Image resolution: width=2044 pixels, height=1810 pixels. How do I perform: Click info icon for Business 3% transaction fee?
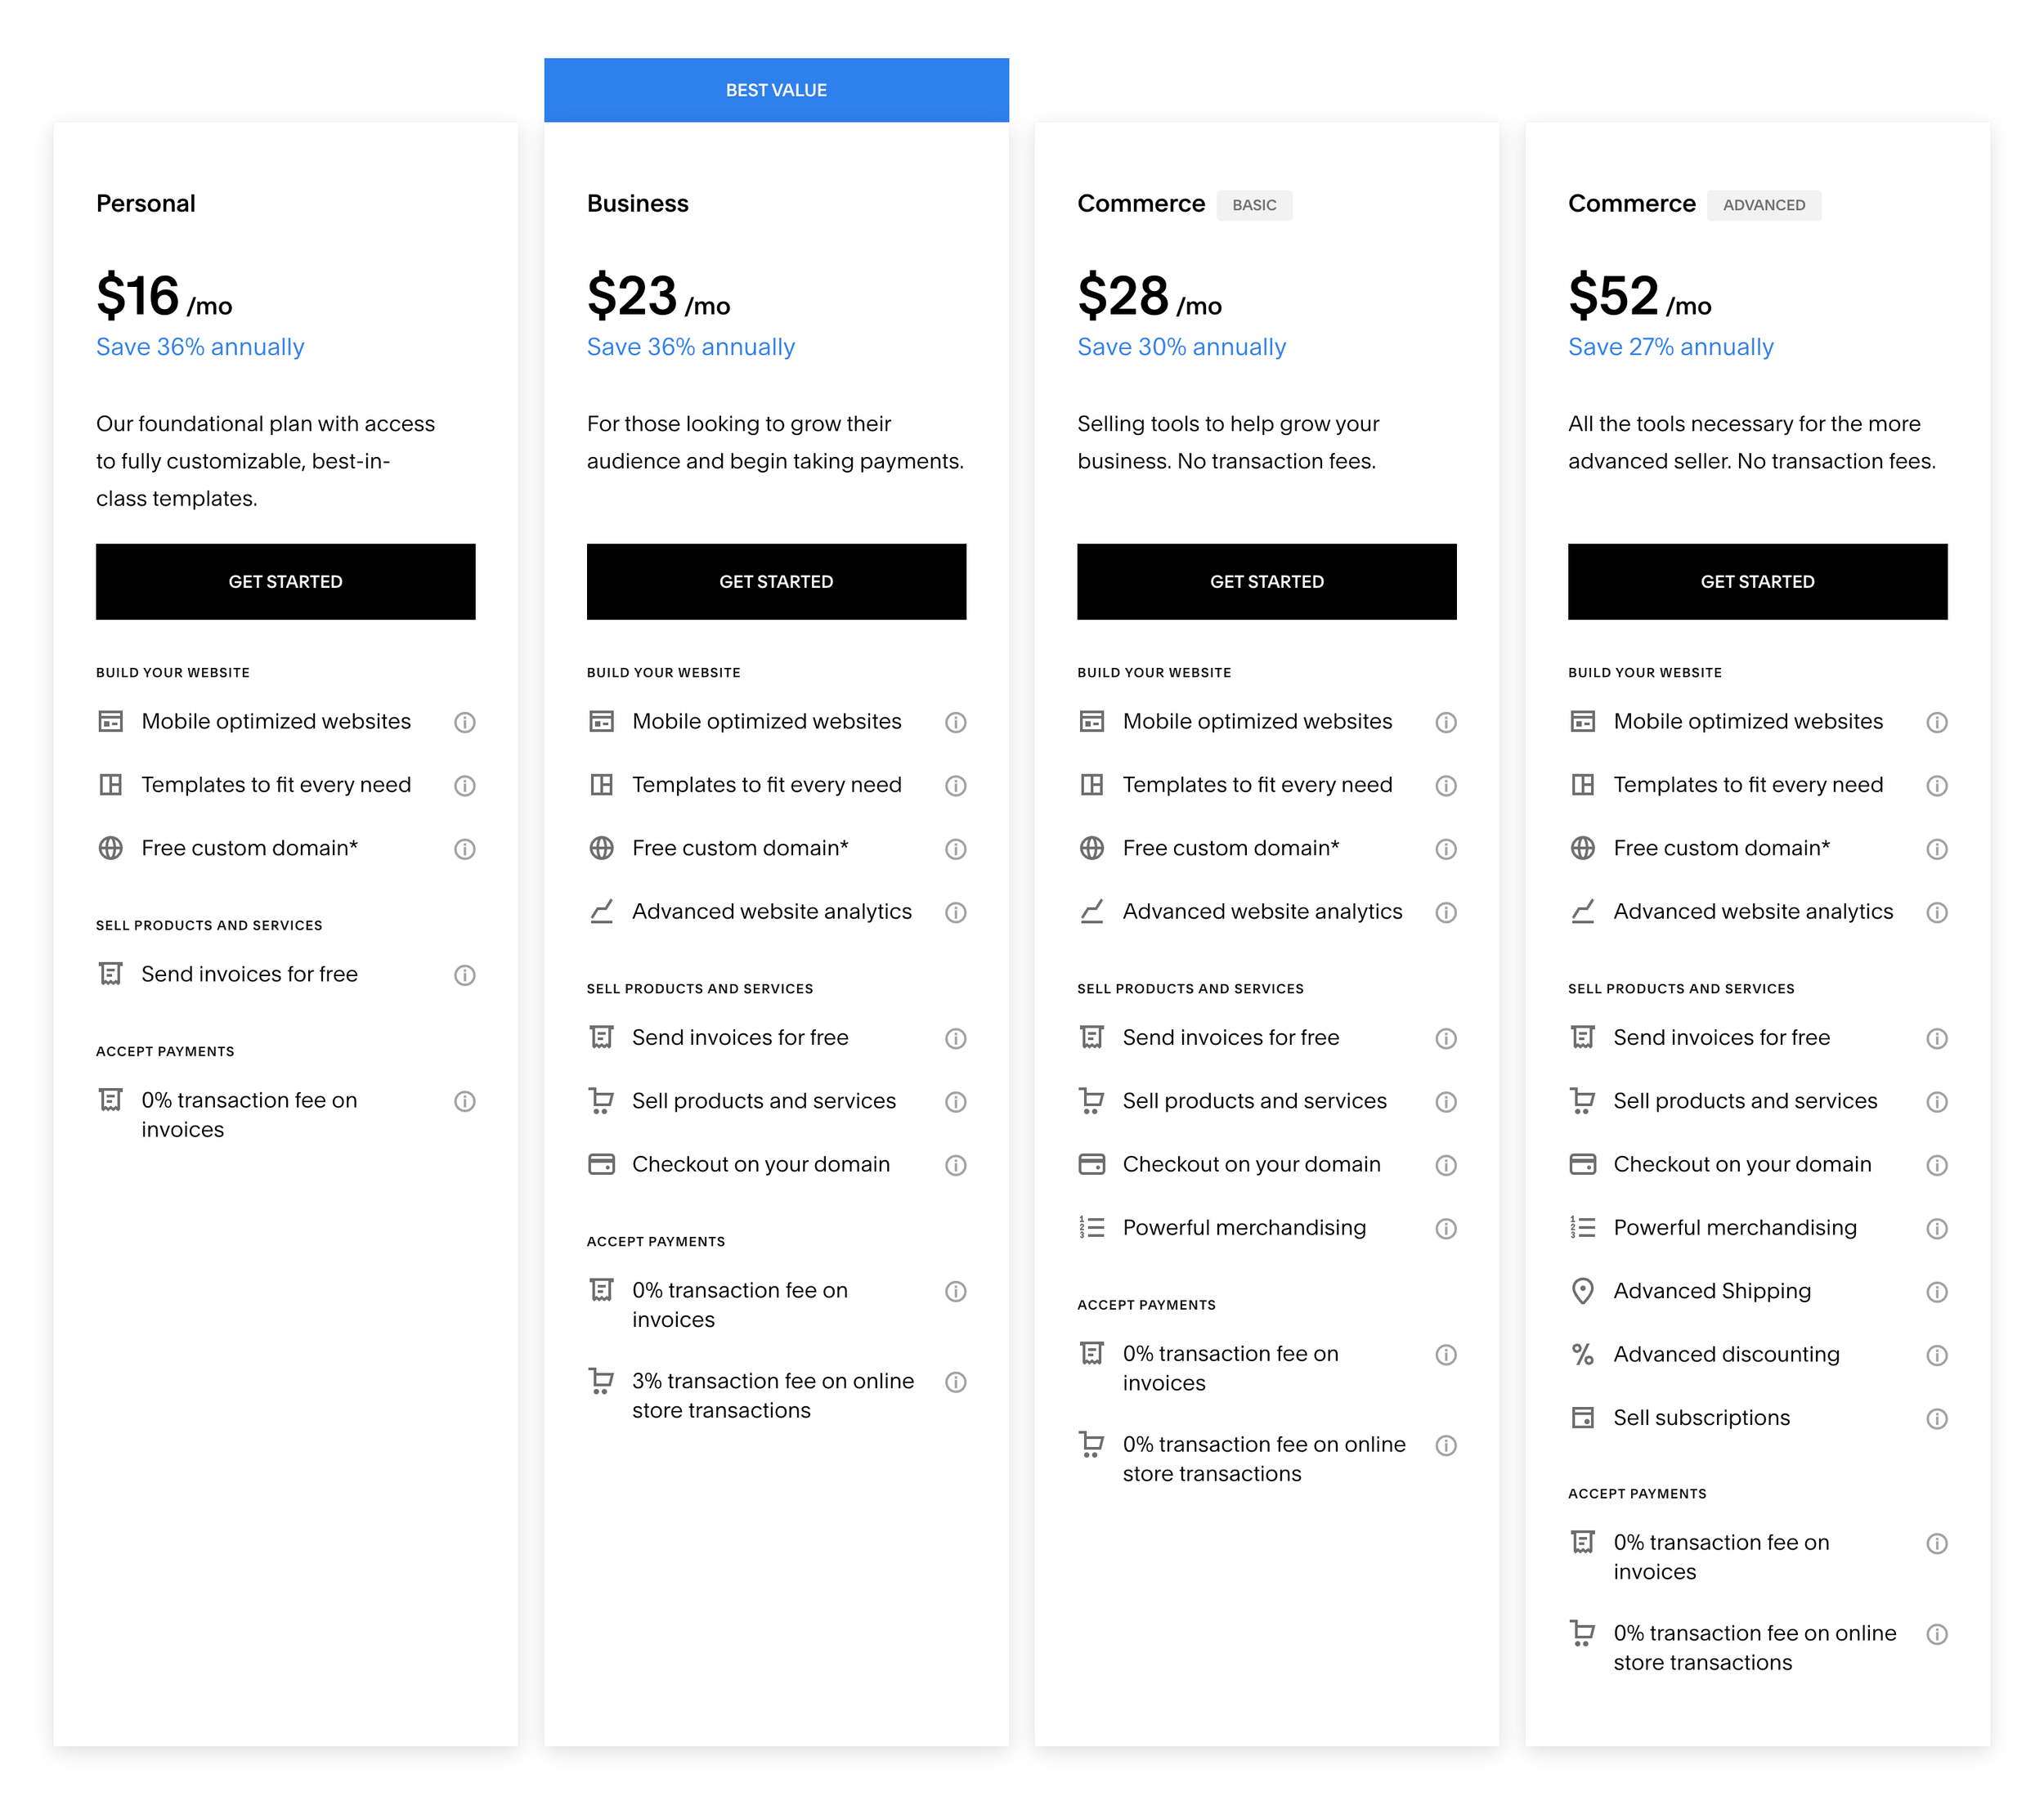(955, 1382)
